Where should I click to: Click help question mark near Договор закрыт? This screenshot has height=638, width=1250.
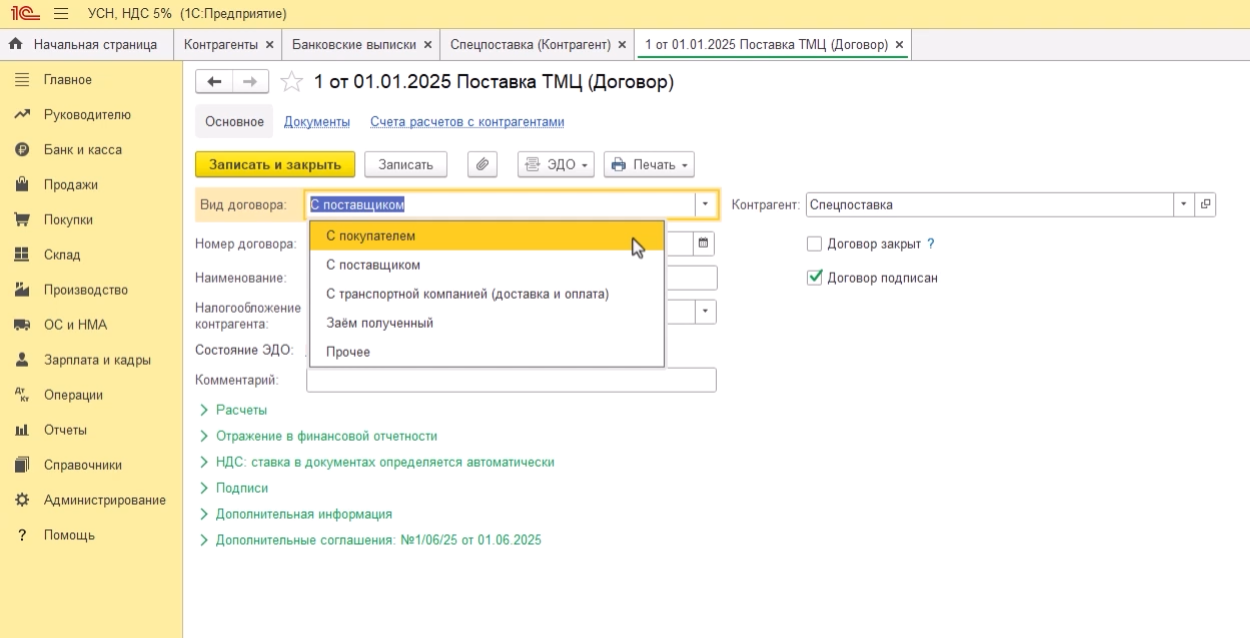pyautogui.click(x=931, y=244)
